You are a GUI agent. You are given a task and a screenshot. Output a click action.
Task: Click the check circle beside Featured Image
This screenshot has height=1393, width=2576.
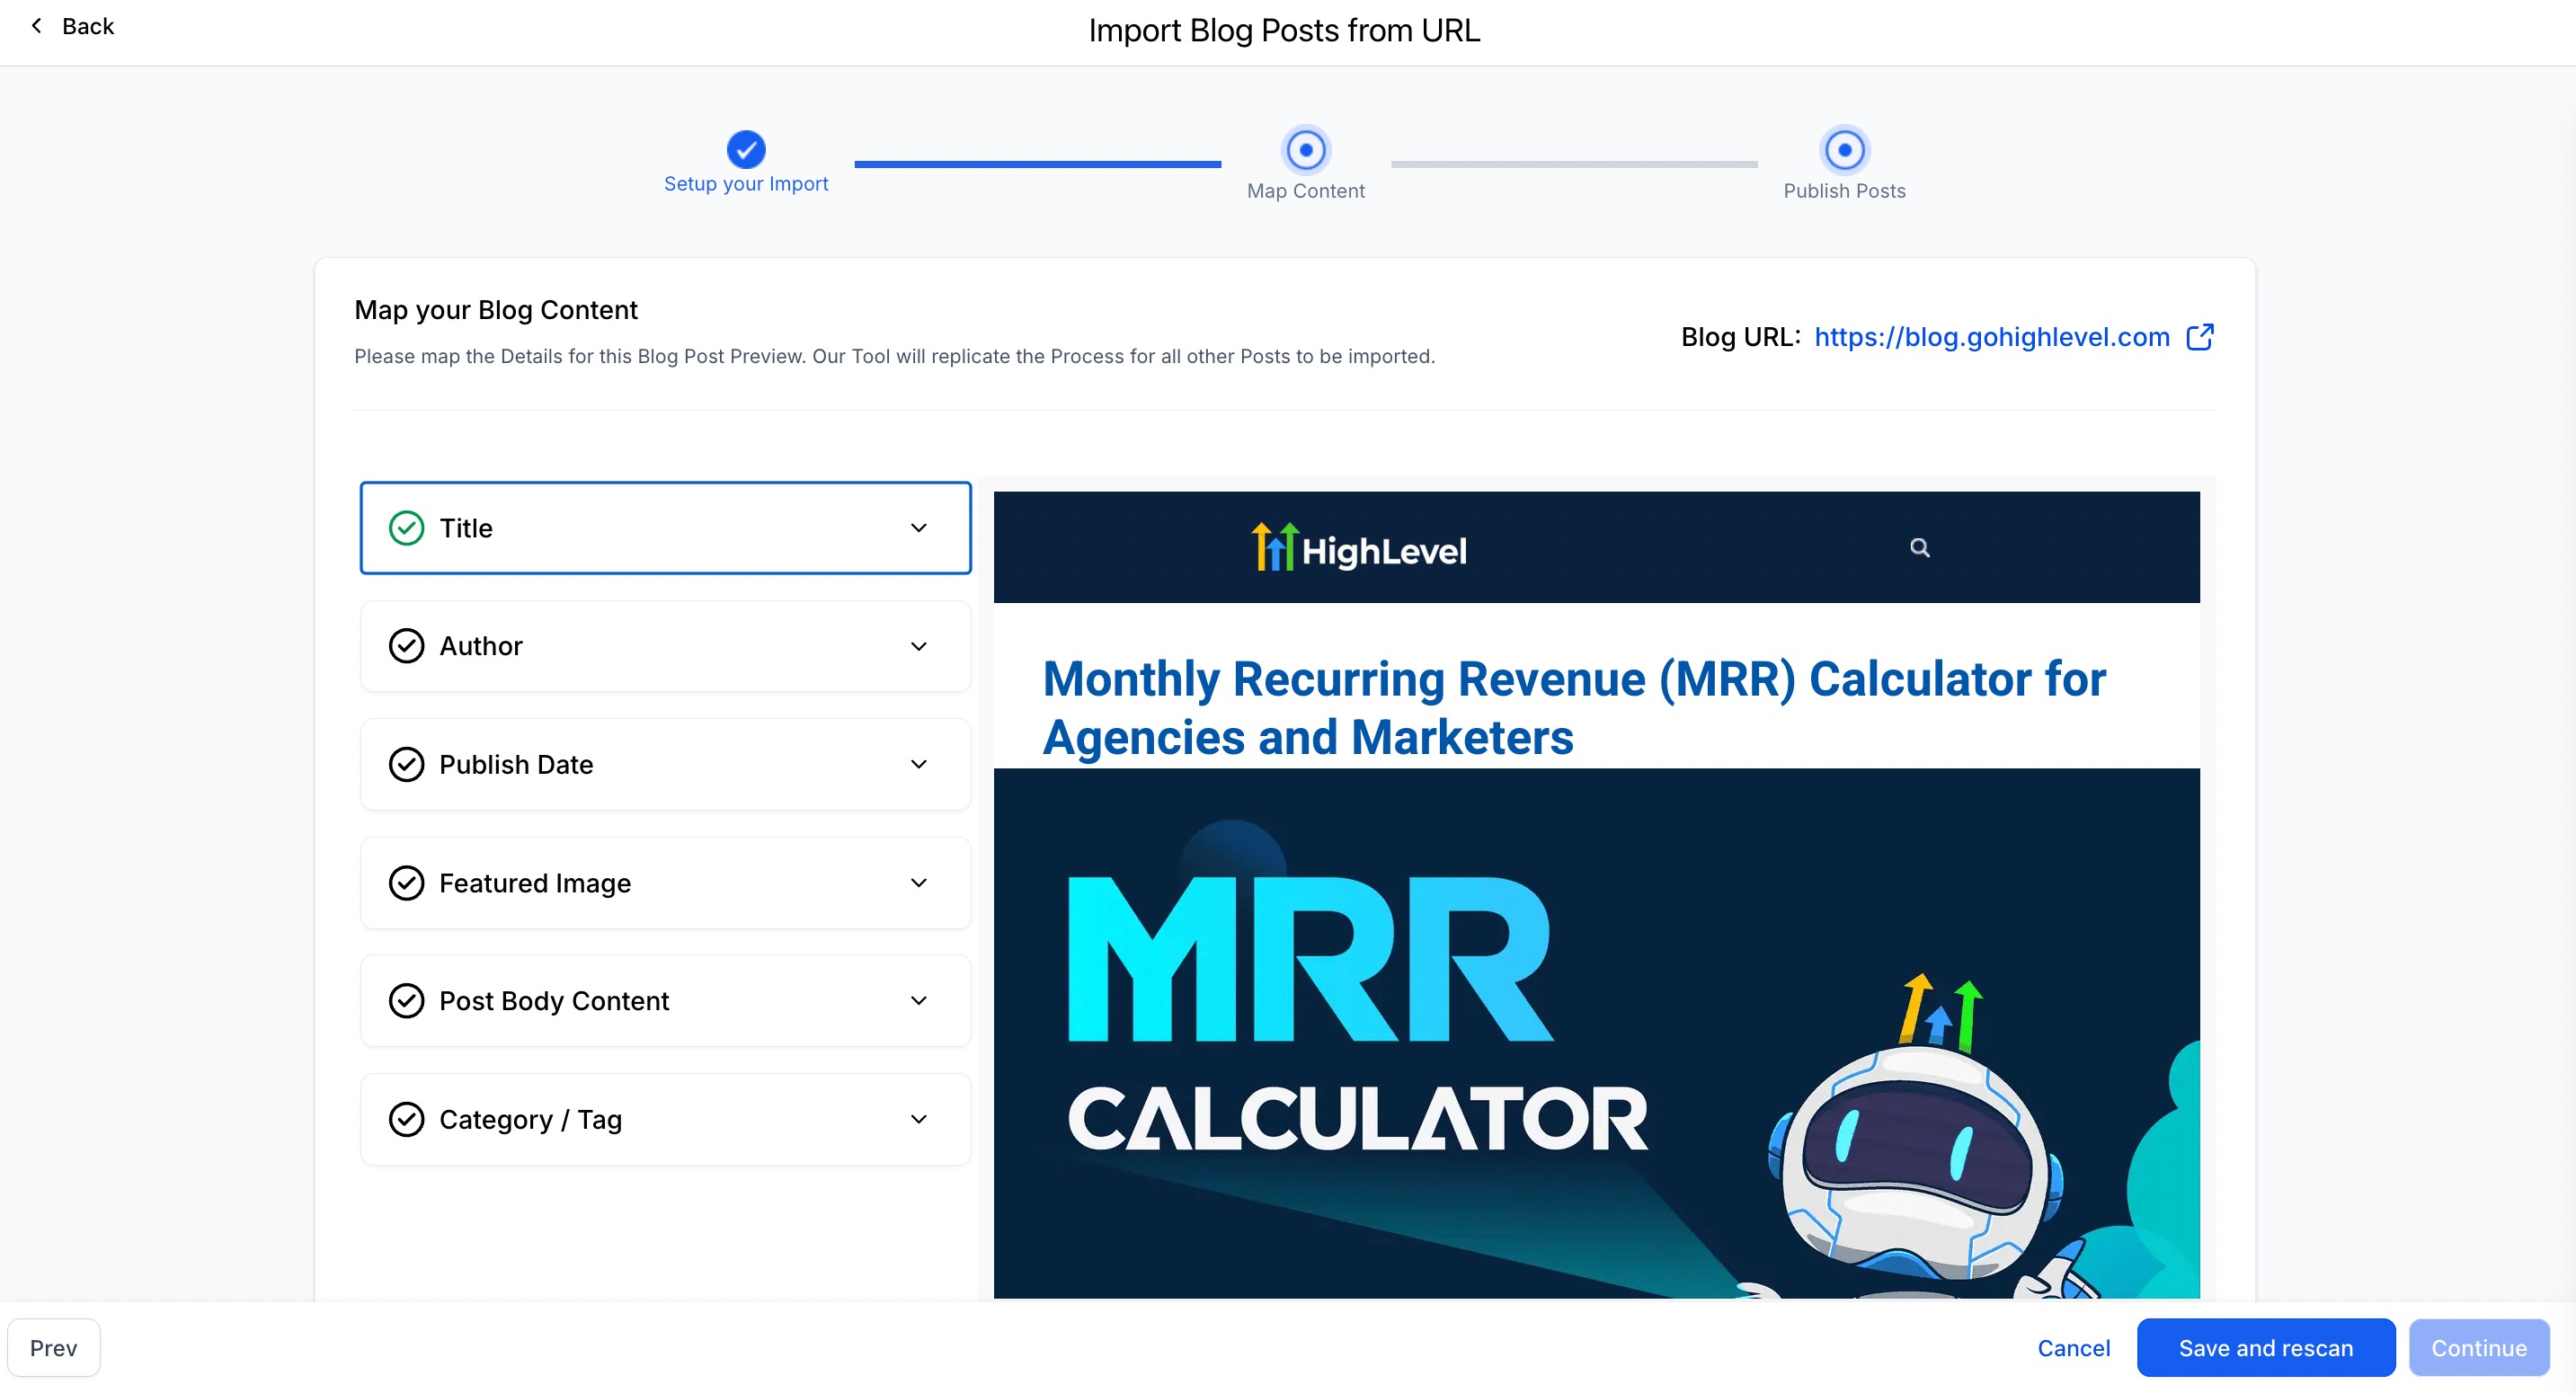(x=406, y=883)
